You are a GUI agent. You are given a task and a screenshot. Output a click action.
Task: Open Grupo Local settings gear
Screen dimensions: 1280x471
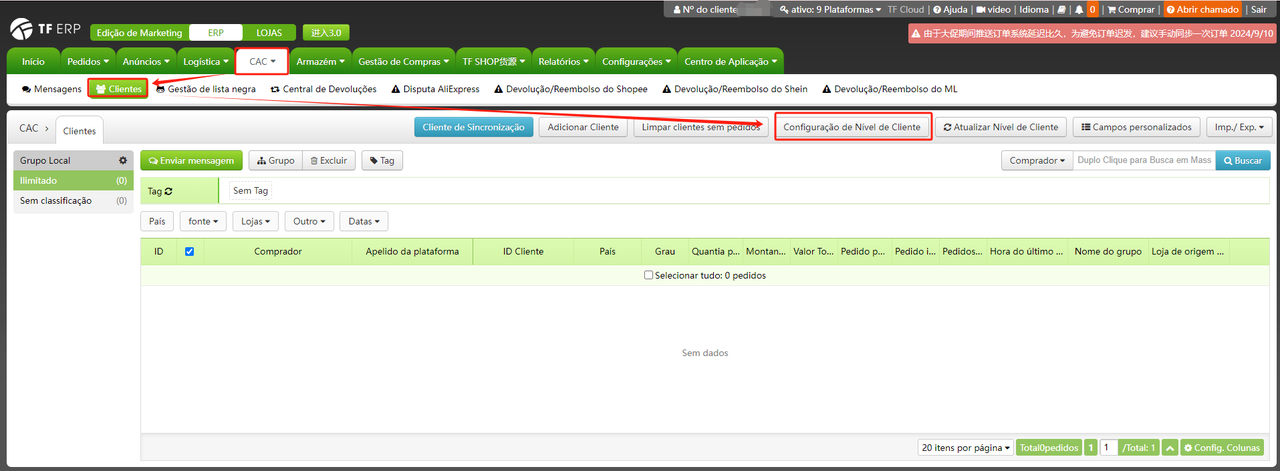[123, 160]
